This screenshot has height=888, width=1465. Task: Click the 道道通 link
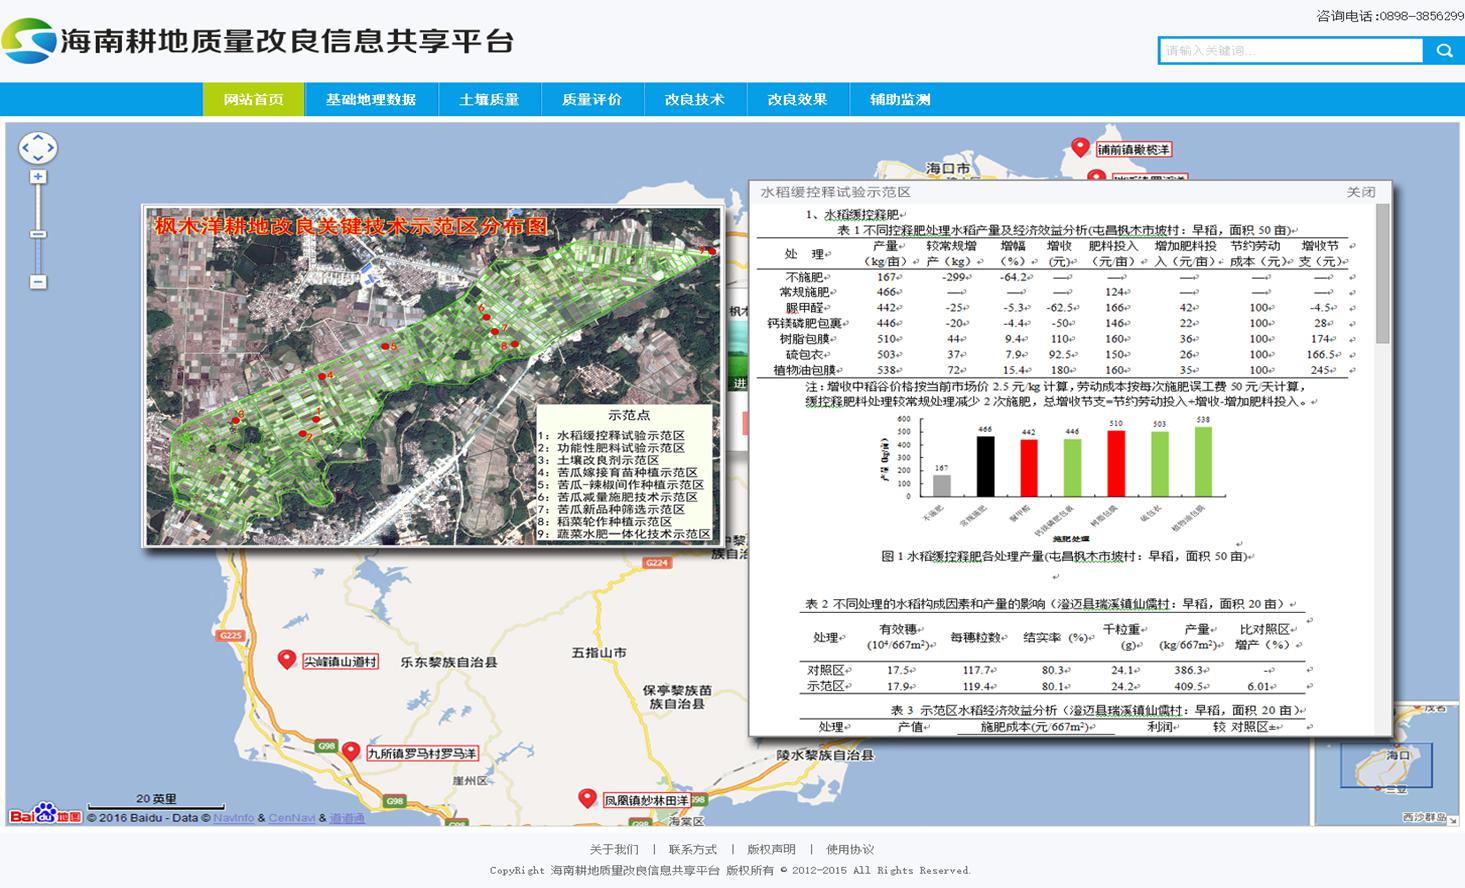pyautogui.click(x=347, y=818)
